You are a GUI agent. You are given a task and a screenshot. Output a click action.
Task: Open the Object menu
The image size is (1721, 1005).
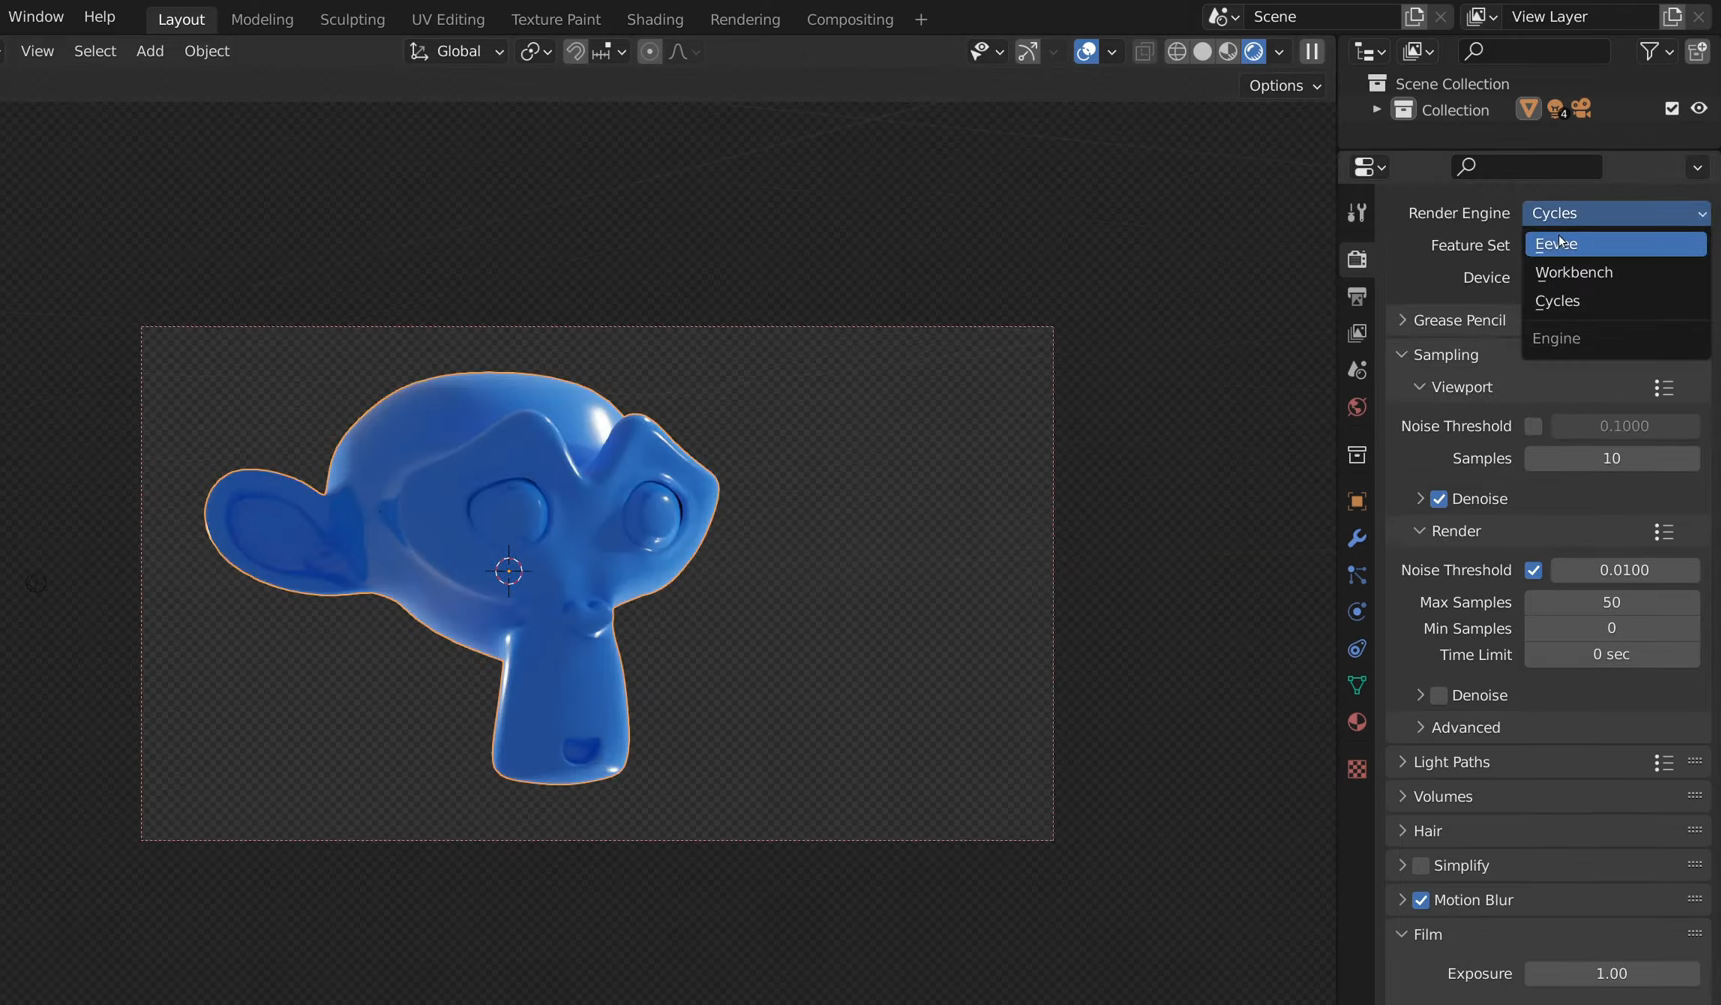pyautogui.click(x=207, y=51)
